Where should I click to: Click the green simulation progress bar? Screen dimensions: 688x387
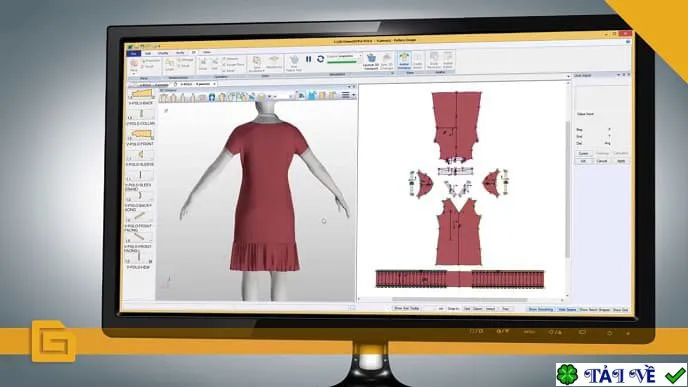[342, 62]
